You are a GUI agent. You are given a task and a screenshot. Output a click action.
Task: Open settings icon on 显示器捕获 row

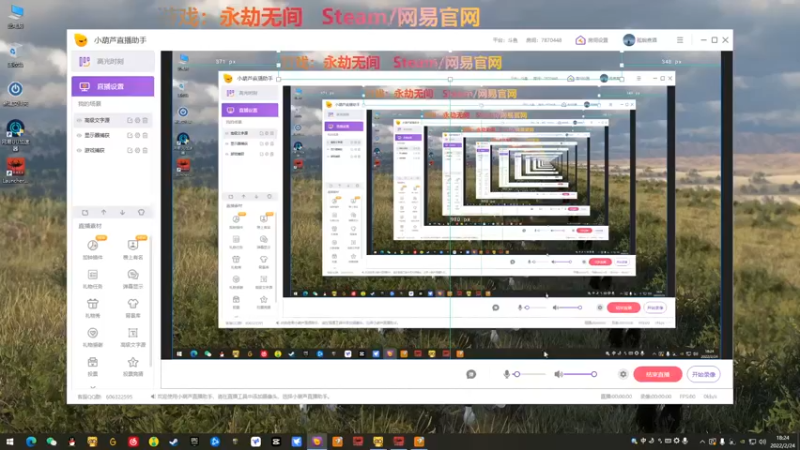pyautogui.click(x=137, y=135)
